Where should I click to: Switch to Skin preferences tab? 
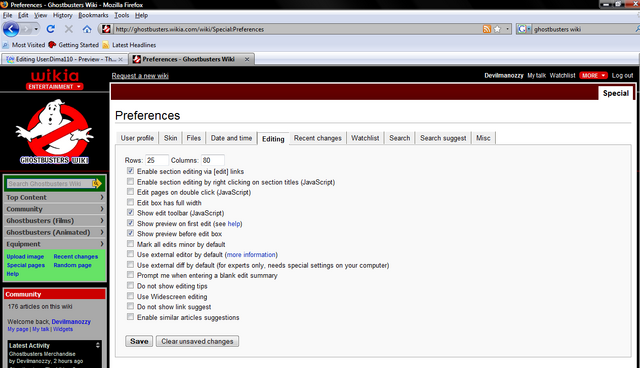pyautogui.click(x=170, y=138)
